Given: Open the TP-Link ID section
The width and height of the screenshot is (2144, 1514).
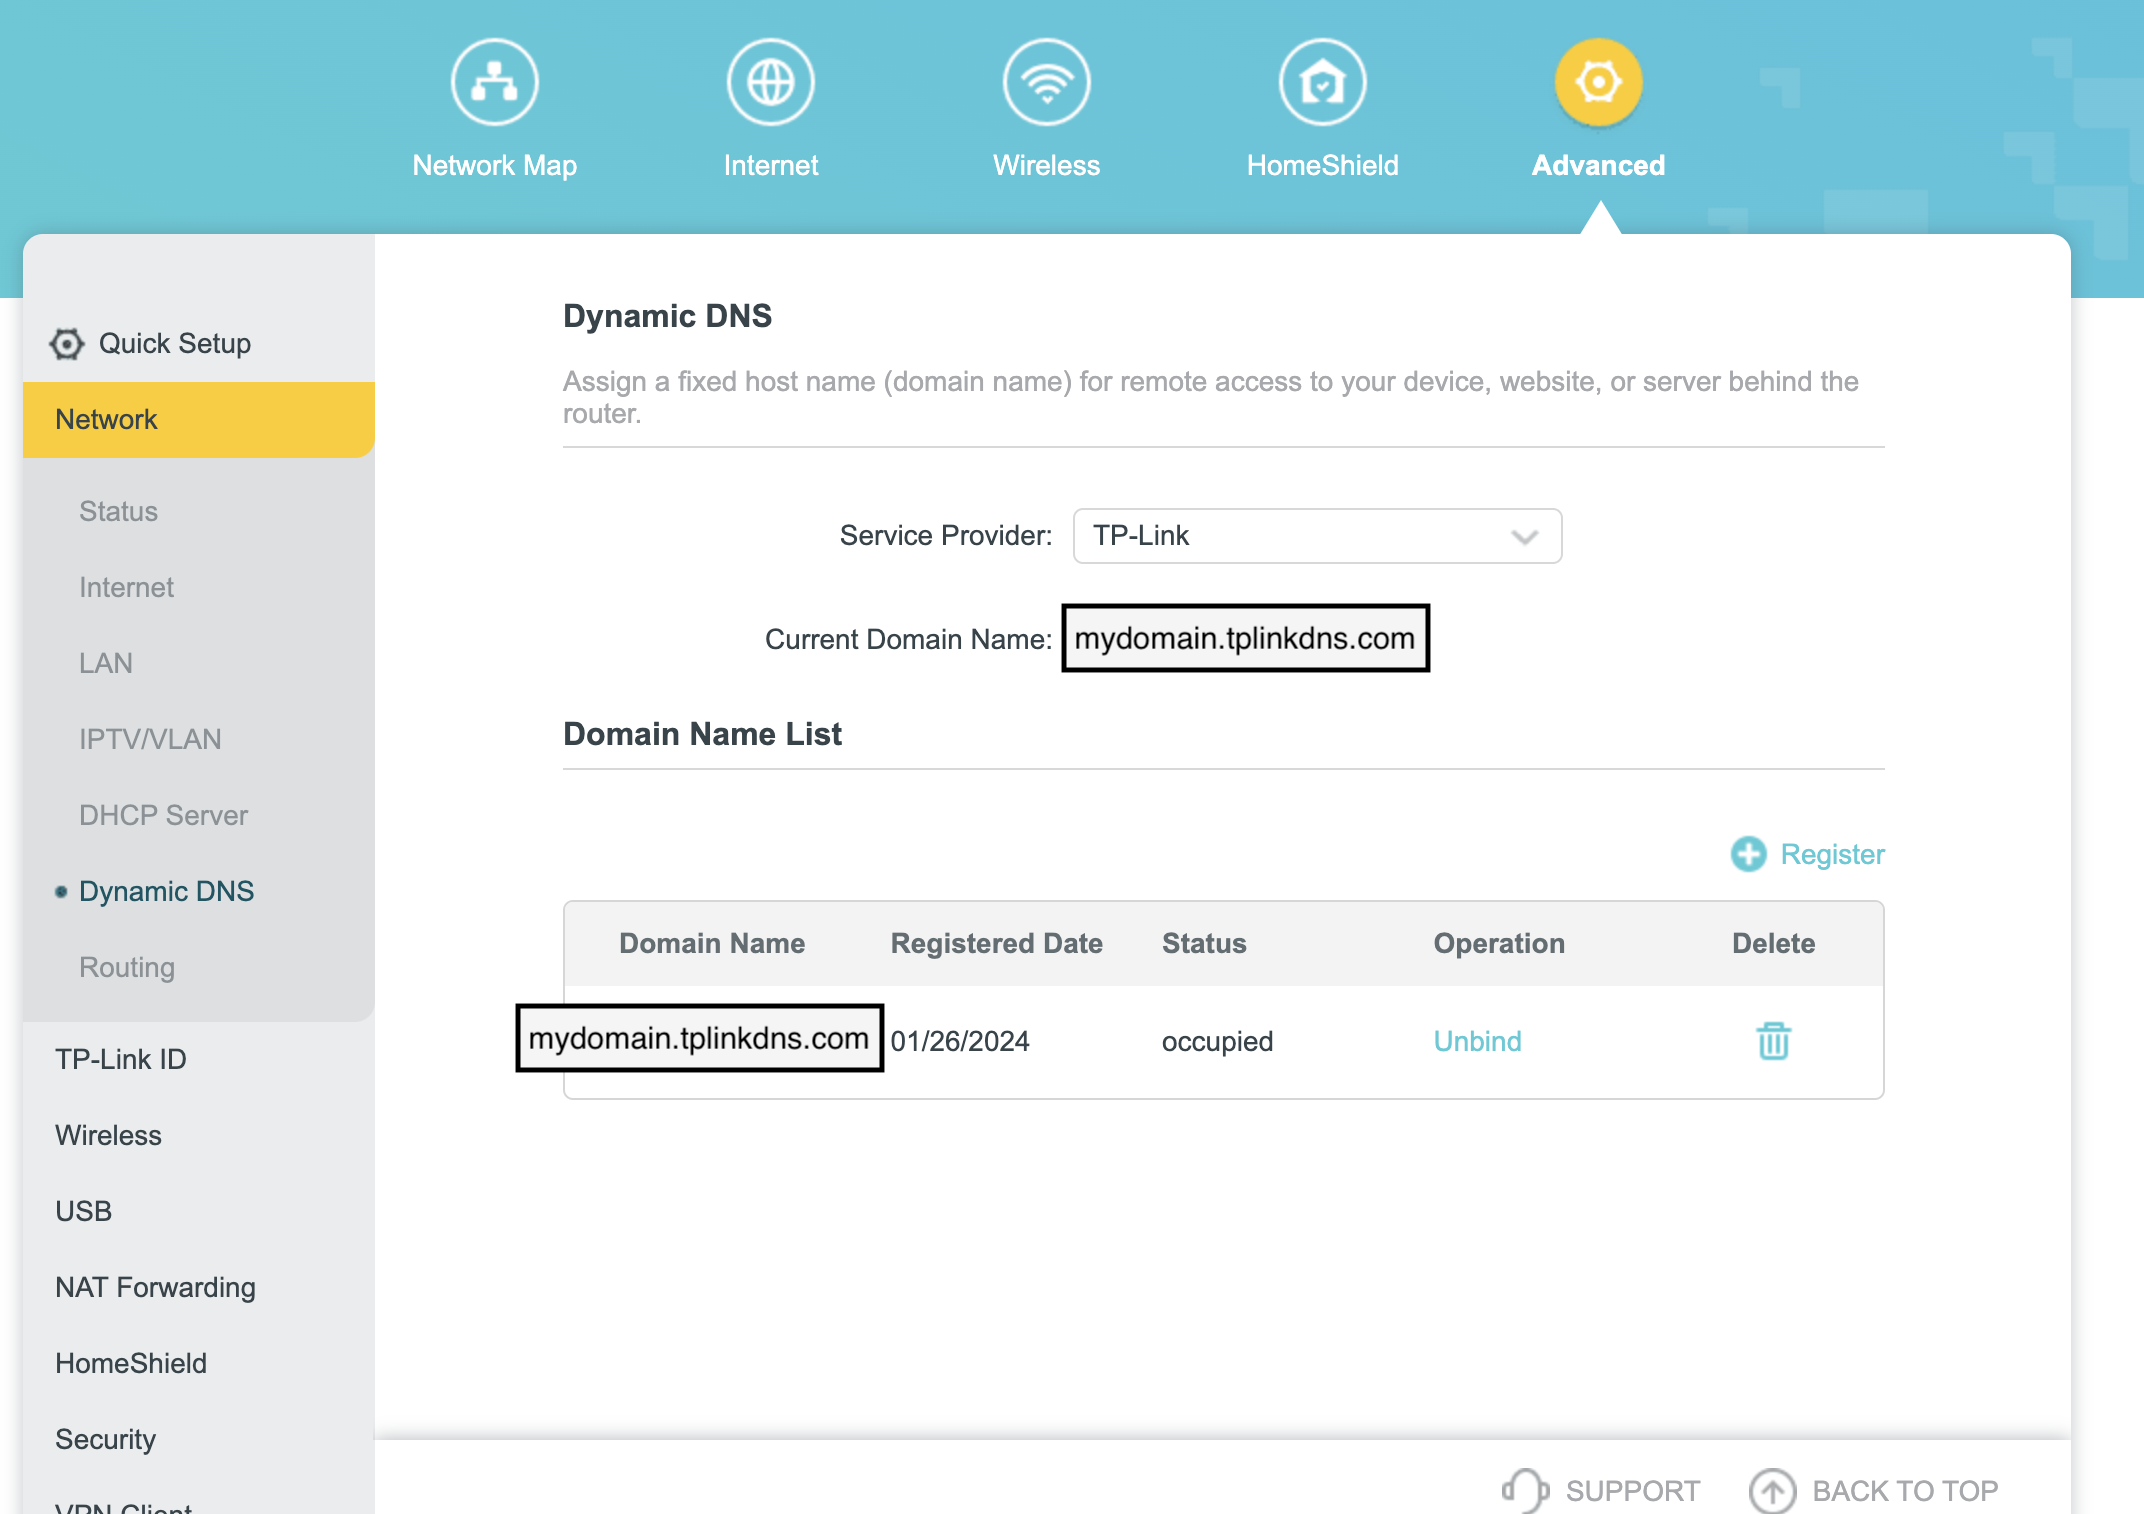Looking at the screenshot, I should [x=120, y=1059].
